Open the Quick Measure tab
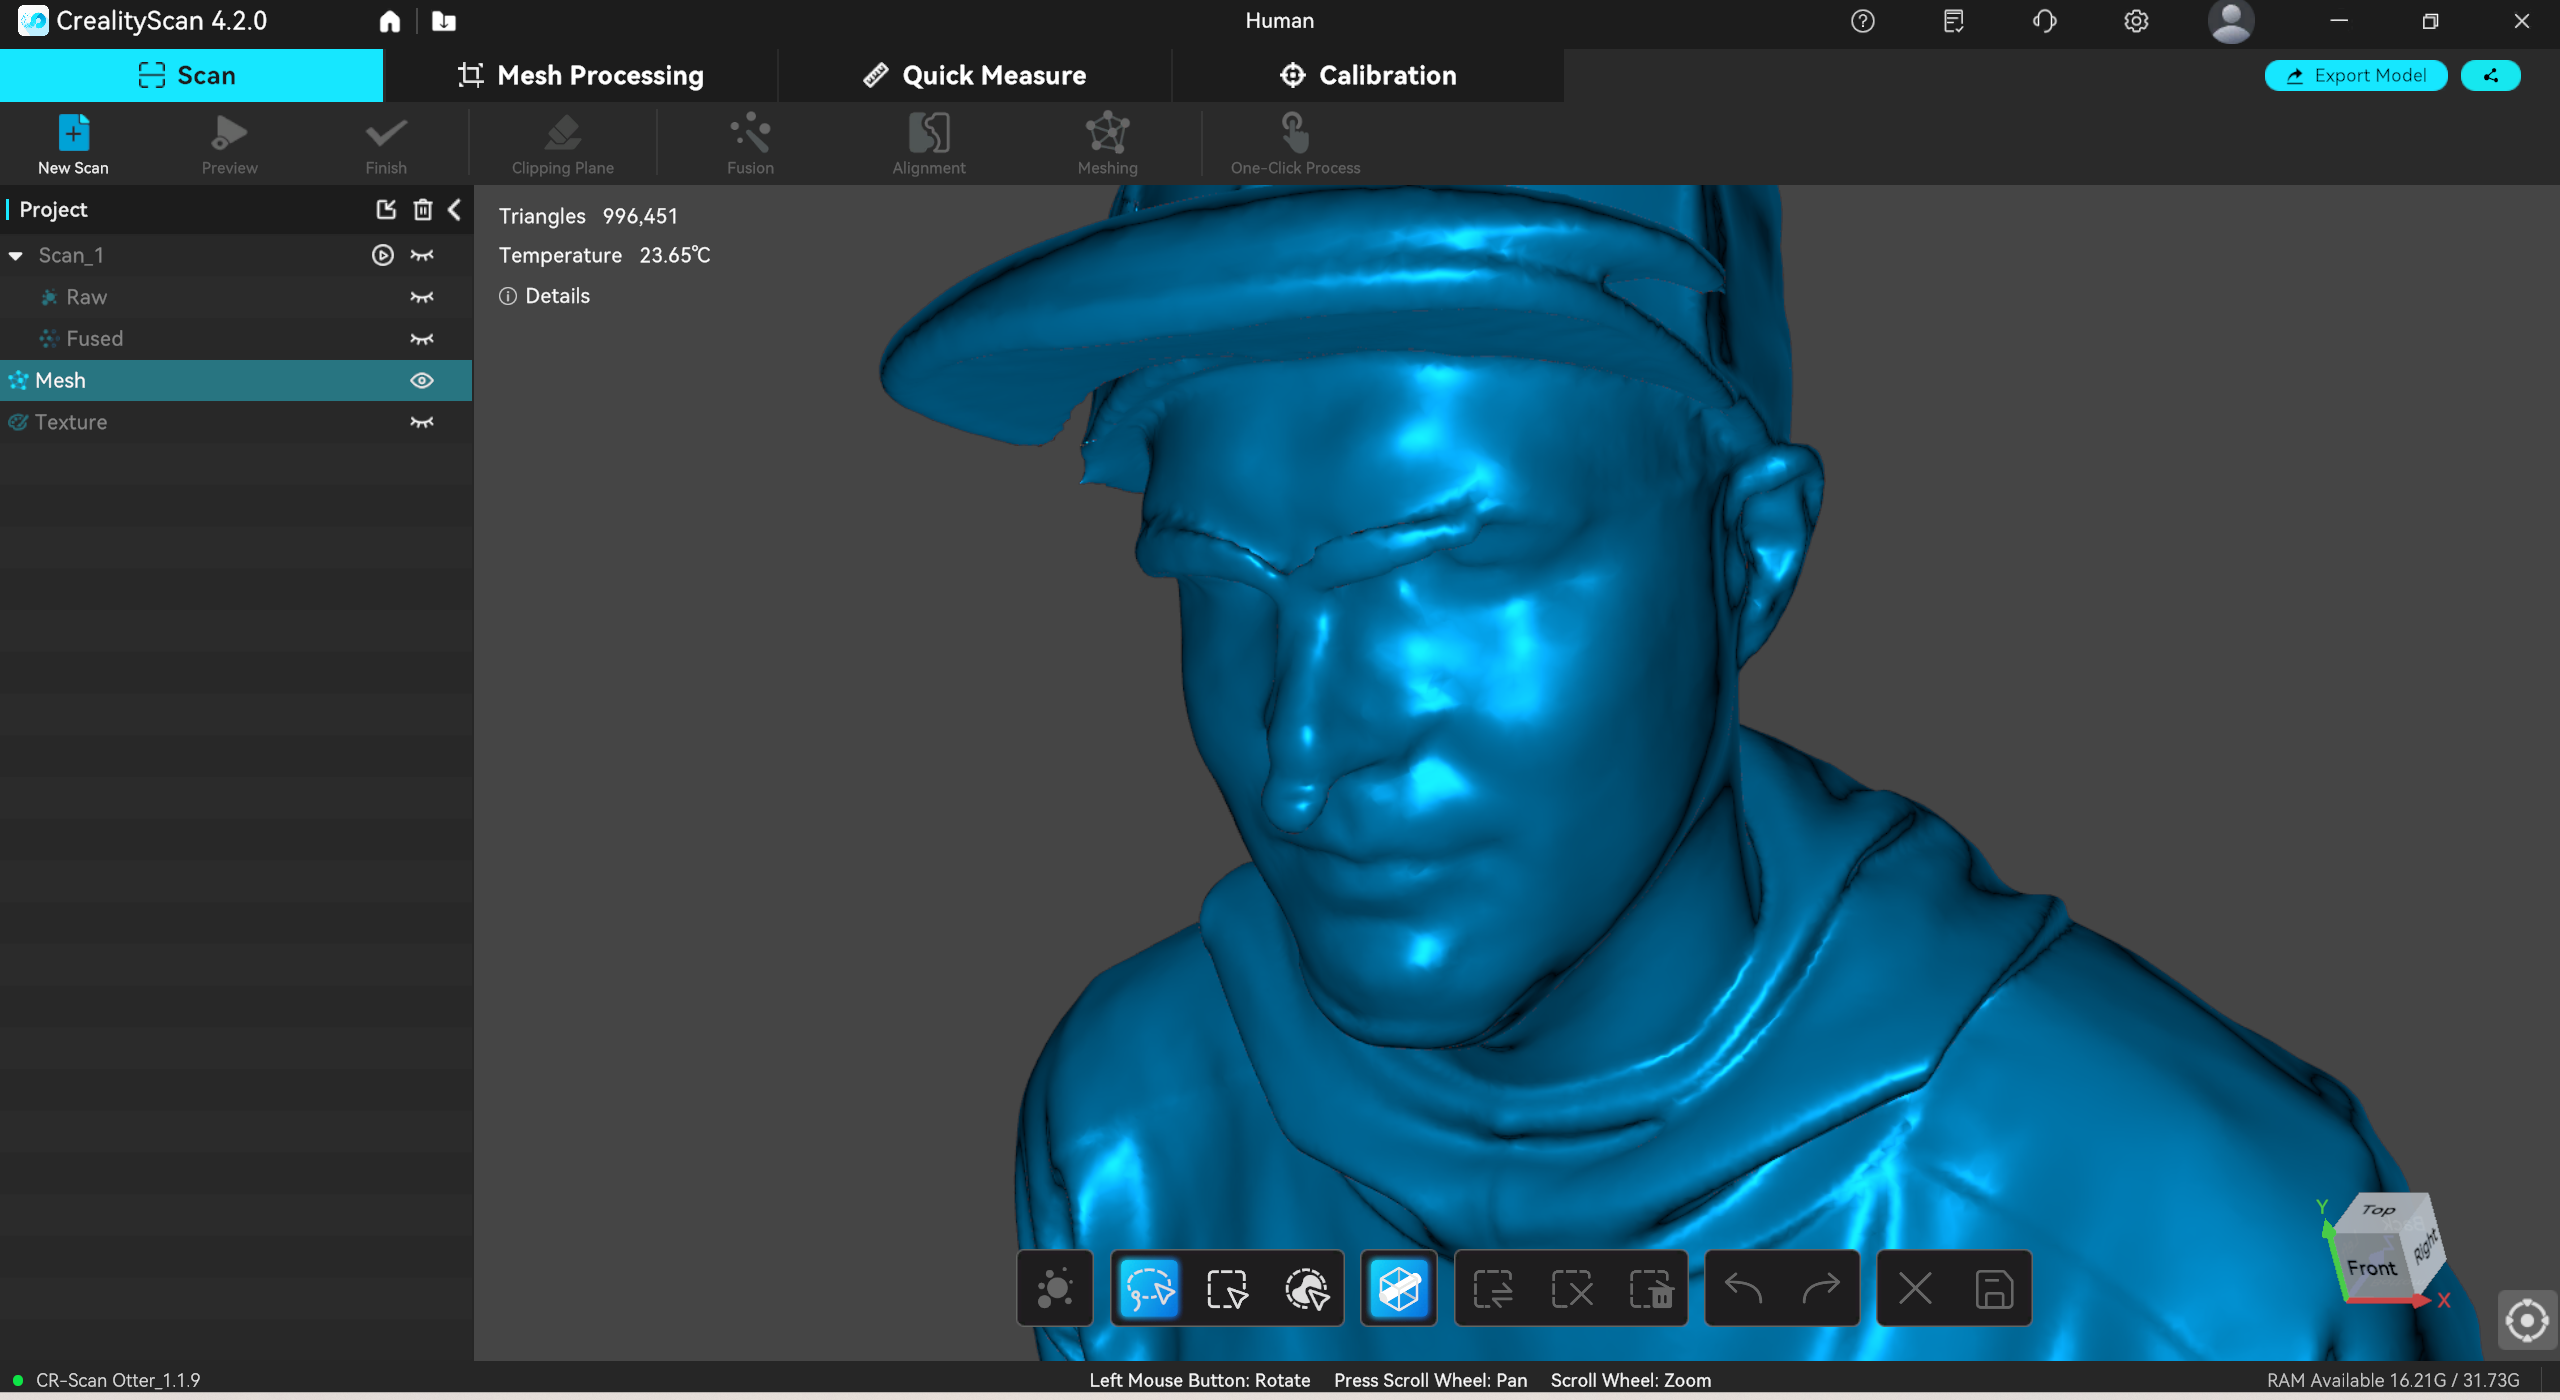 pos(974,75)
